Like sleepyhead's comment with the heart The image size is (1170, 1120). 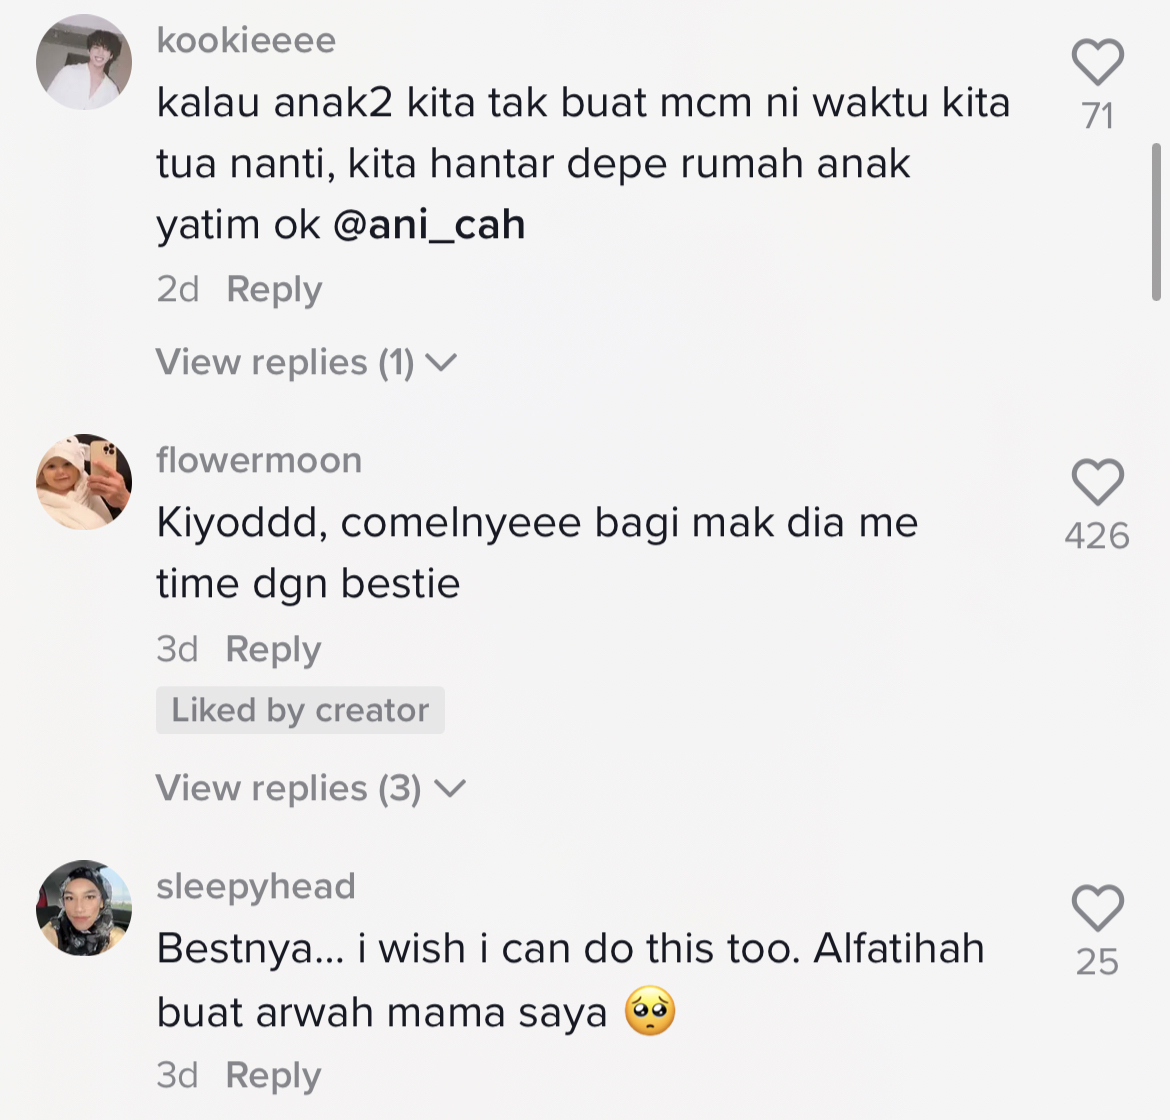[x=1097, y=908]
